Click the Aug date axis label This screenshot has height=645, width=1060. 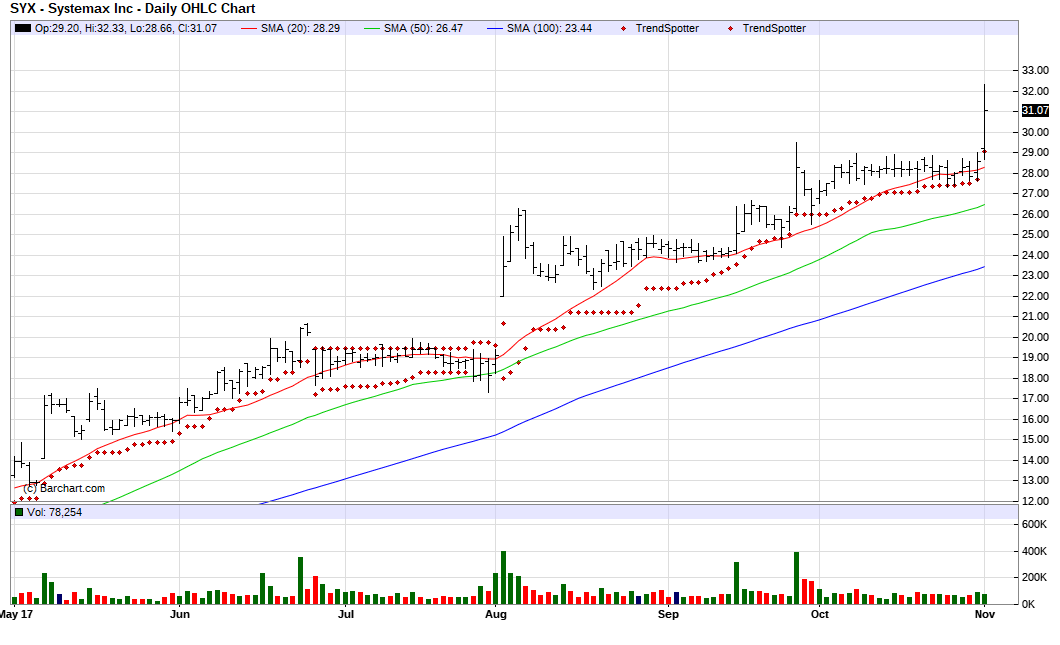coord(496,615)
